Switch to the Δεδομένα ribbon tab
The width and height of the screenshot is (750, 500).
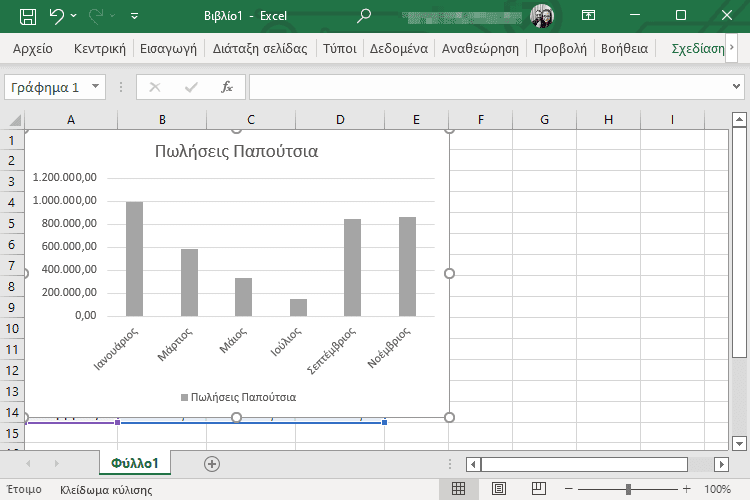pos(399,48)
